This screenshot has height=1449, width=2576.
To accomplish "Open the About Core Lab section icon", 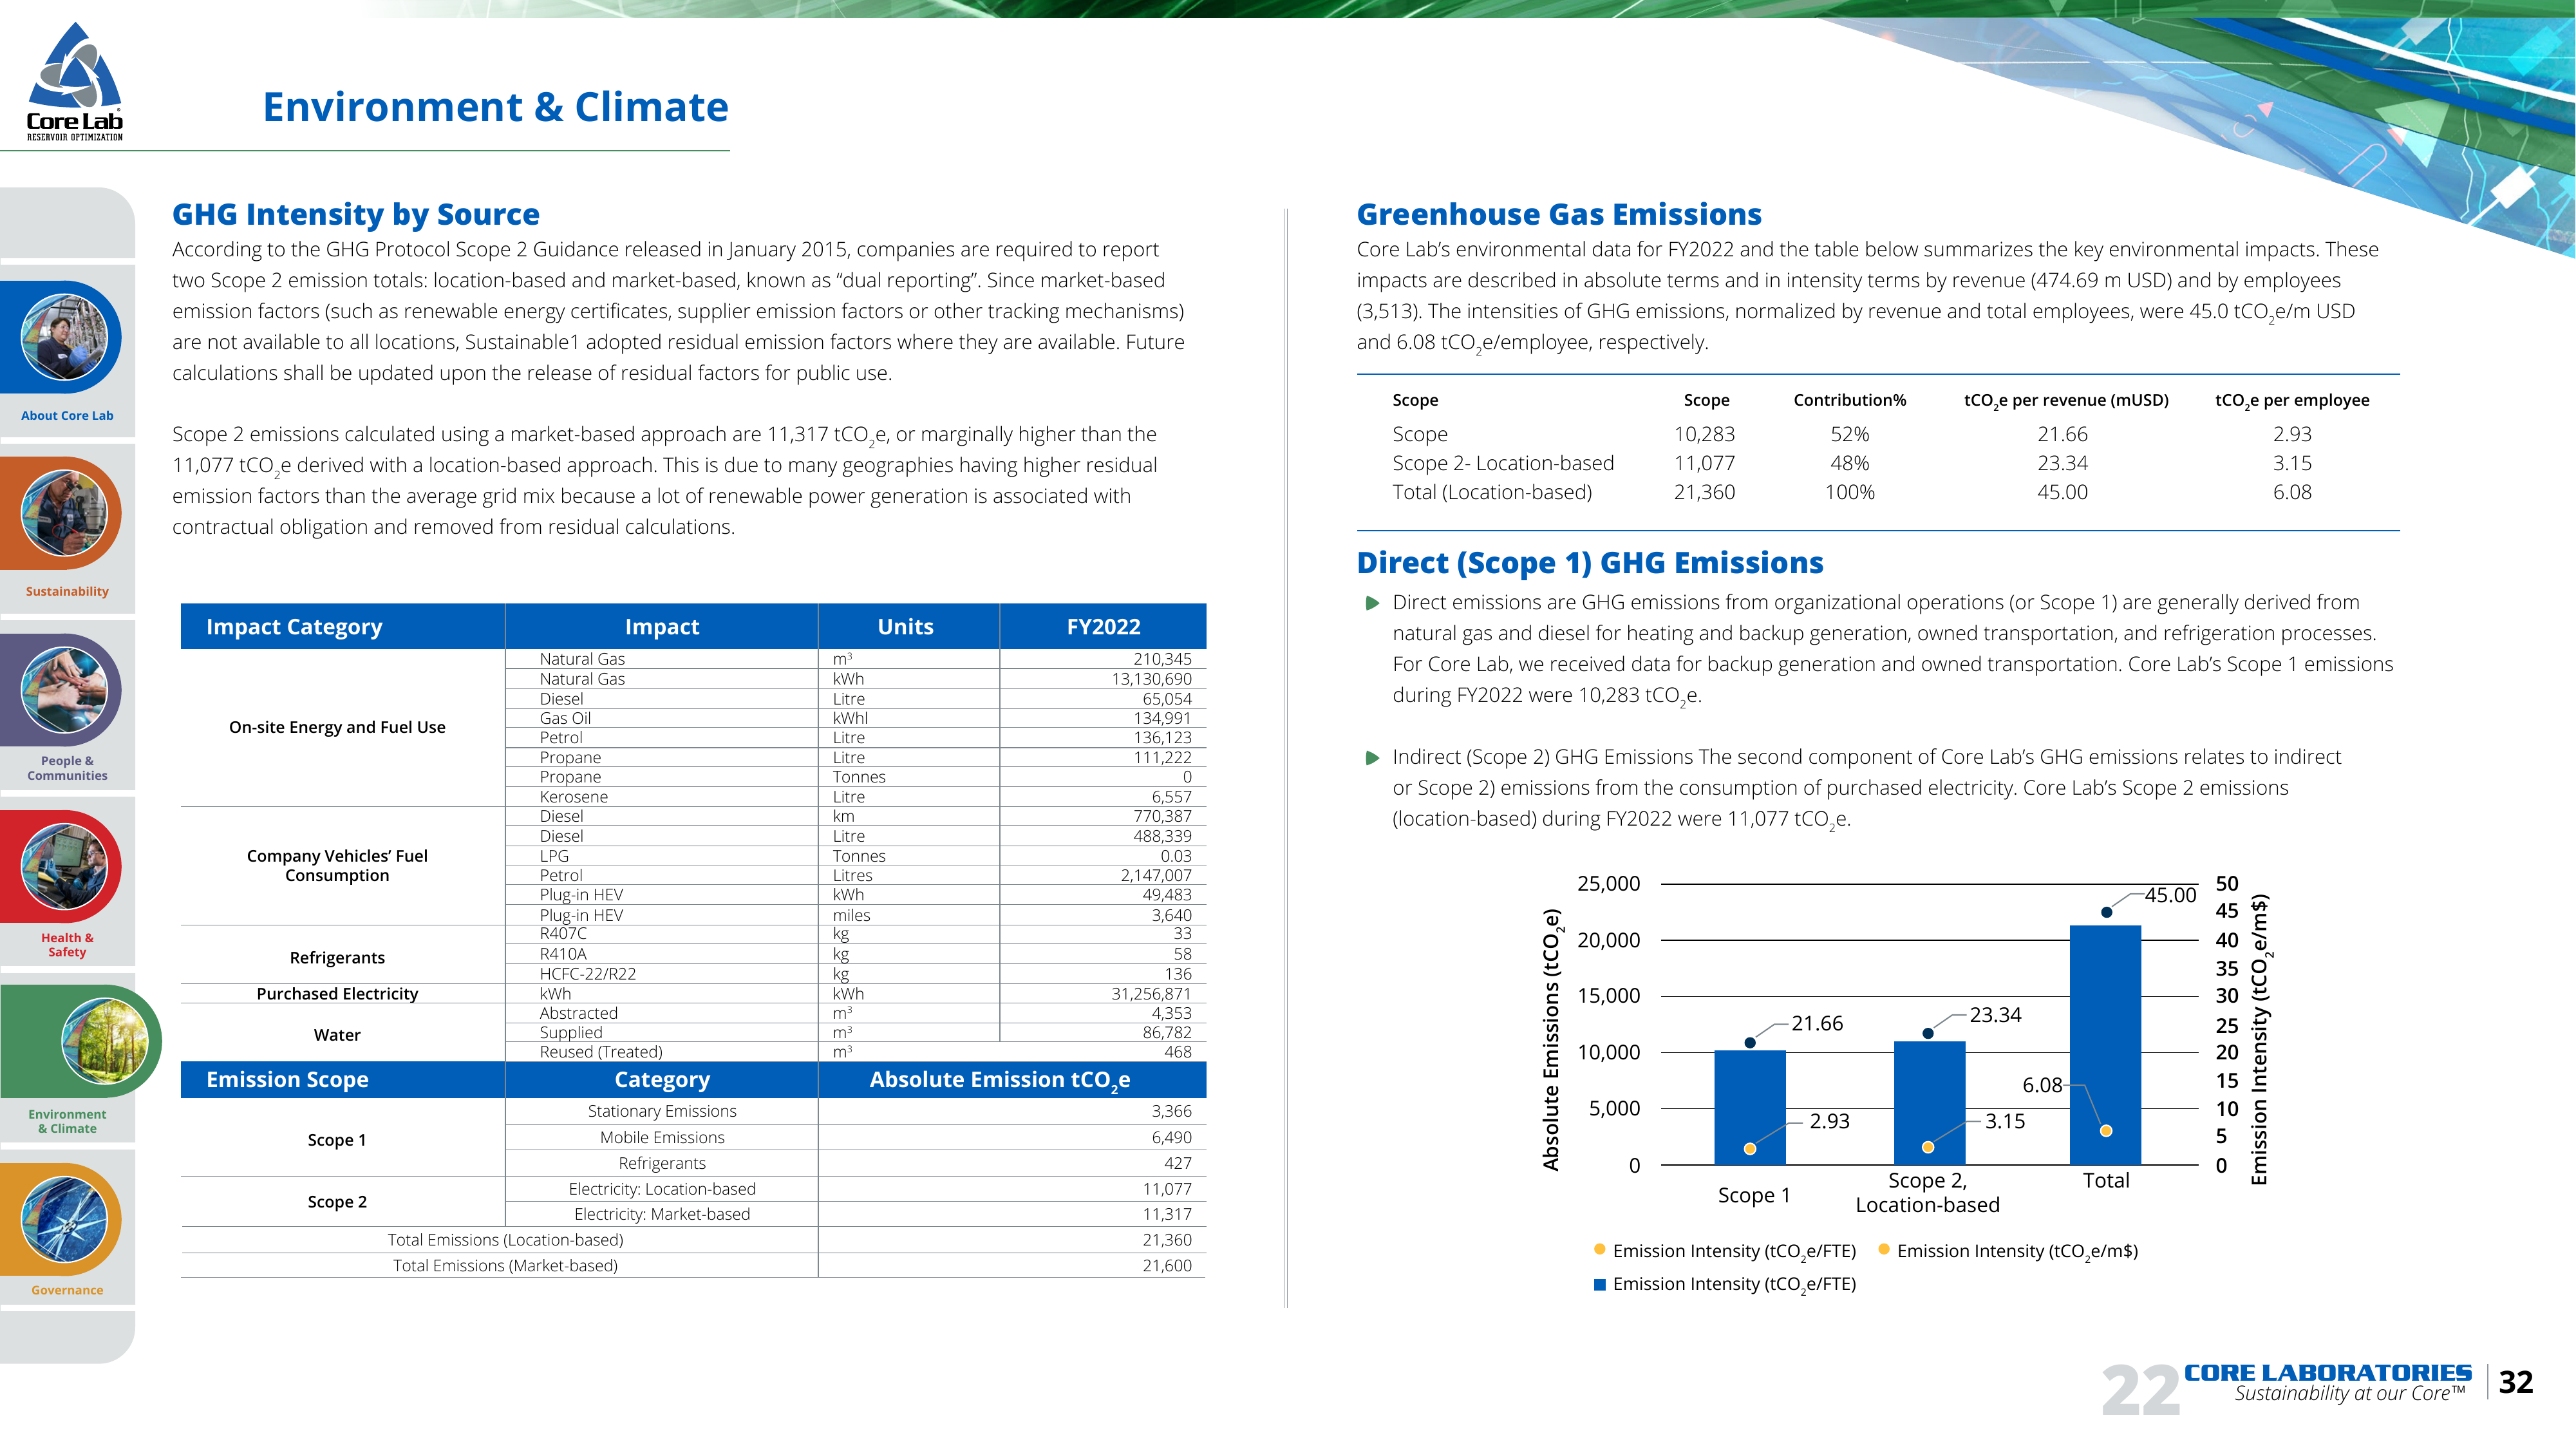I will 65,337.
